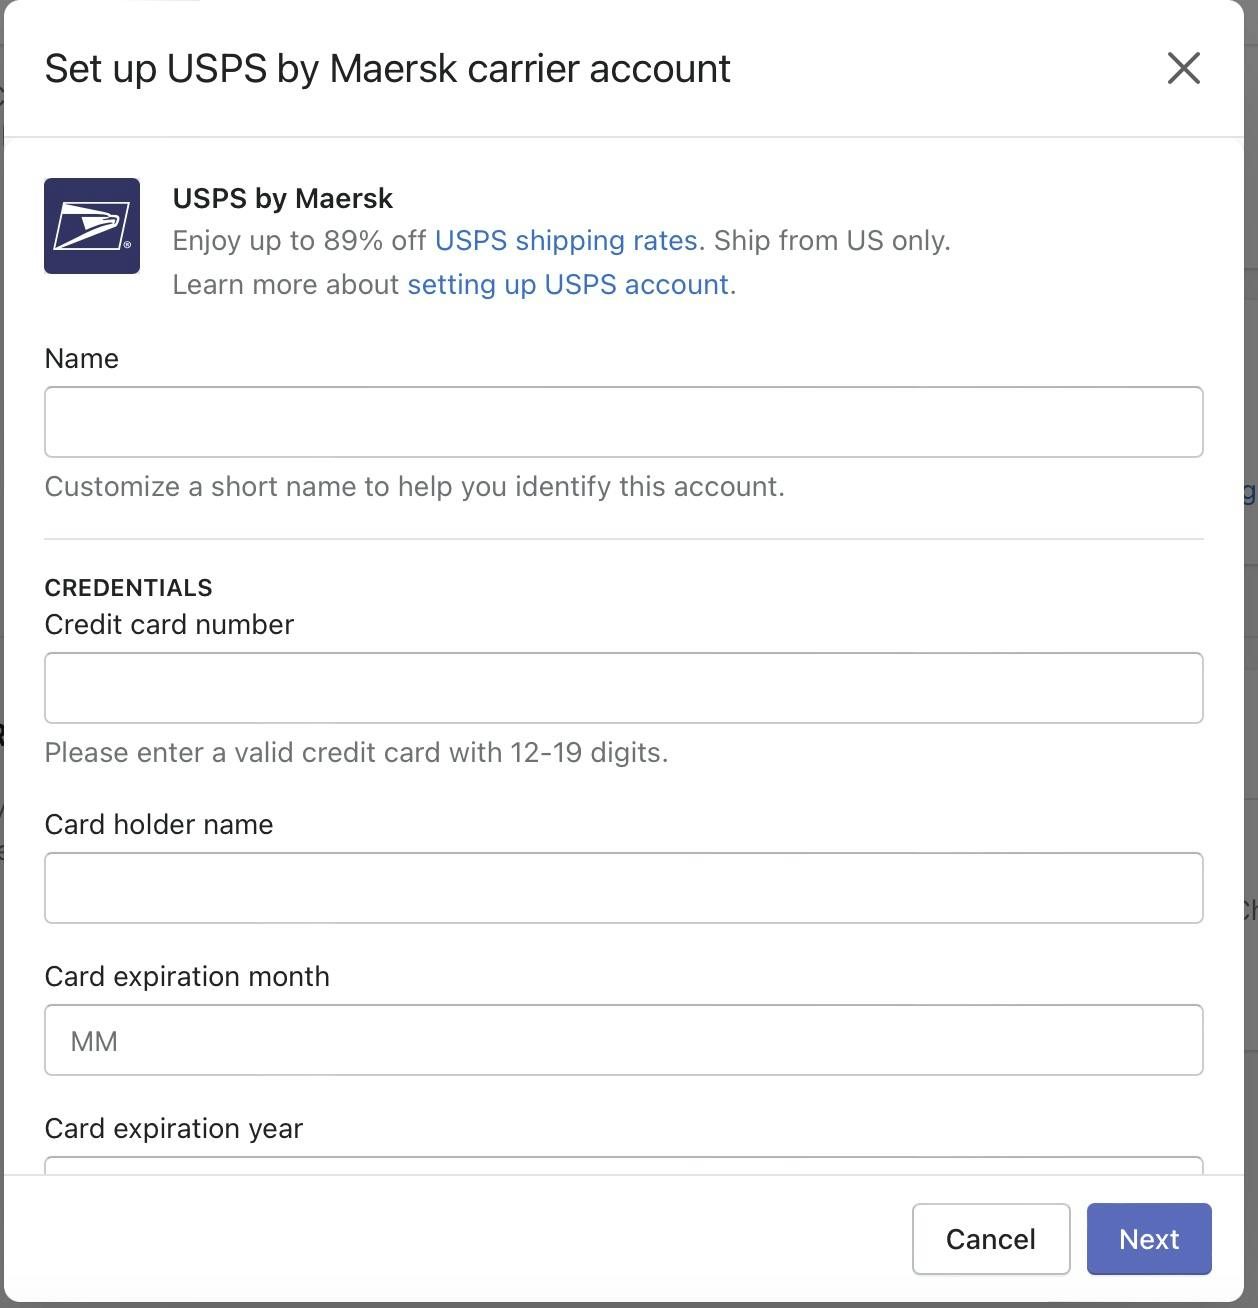This screenshot has width=1258, height=1308.
Task: Proceed with the Next button
Action: [1148, 1239]
